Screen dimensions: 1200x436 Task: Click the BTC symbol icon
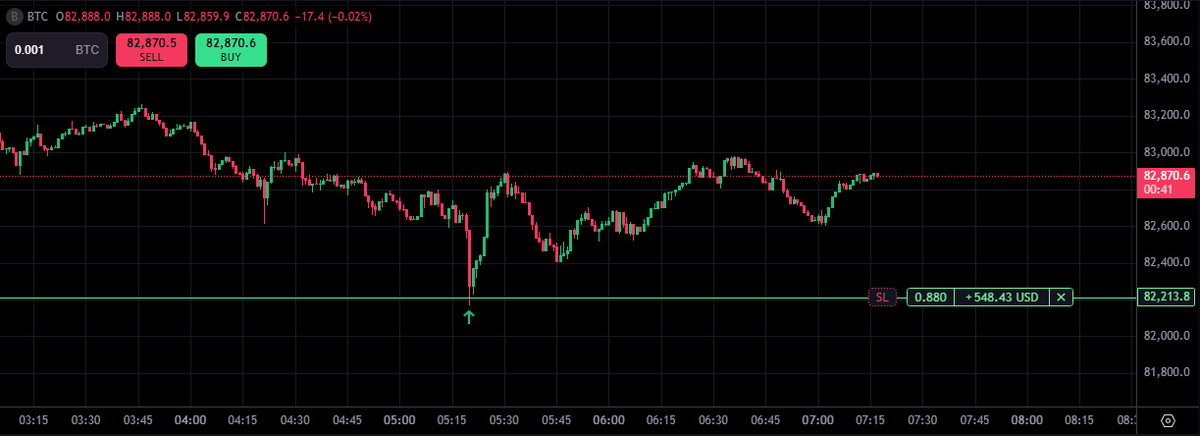tap(14, 16)
